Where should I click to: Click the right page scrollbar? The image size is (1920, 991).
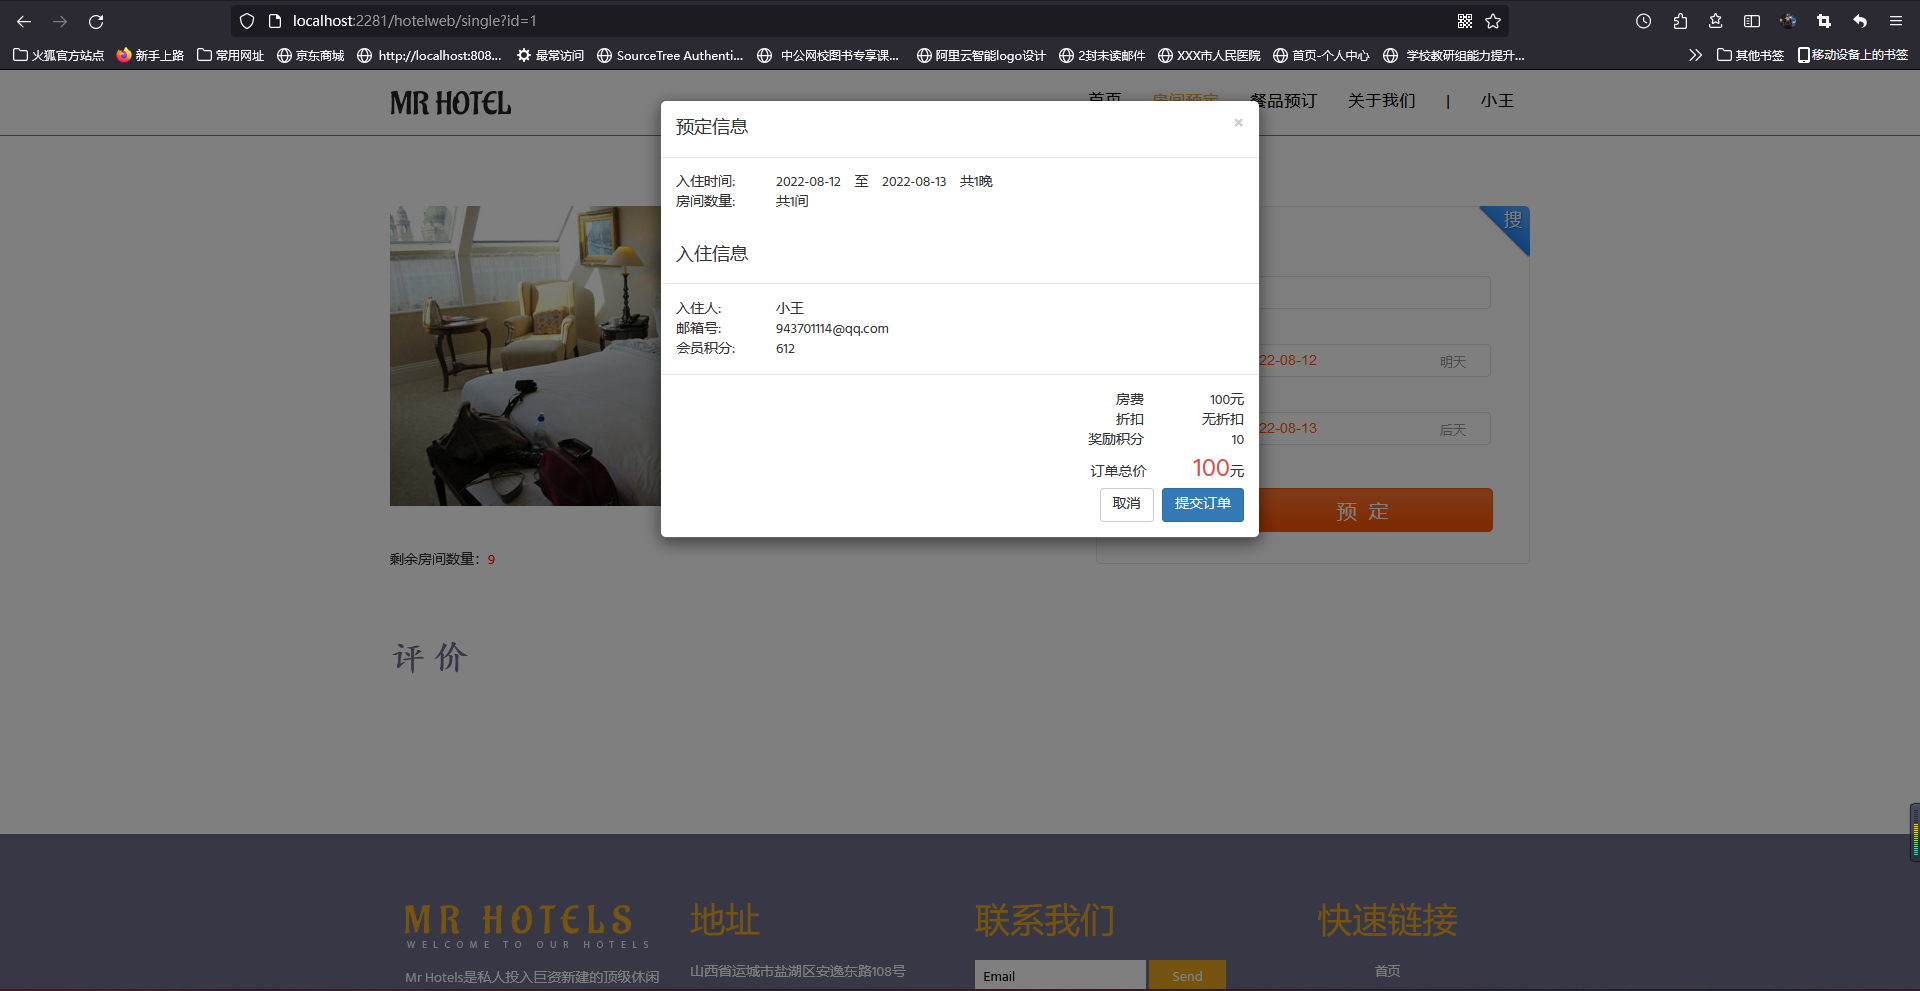1911,830
